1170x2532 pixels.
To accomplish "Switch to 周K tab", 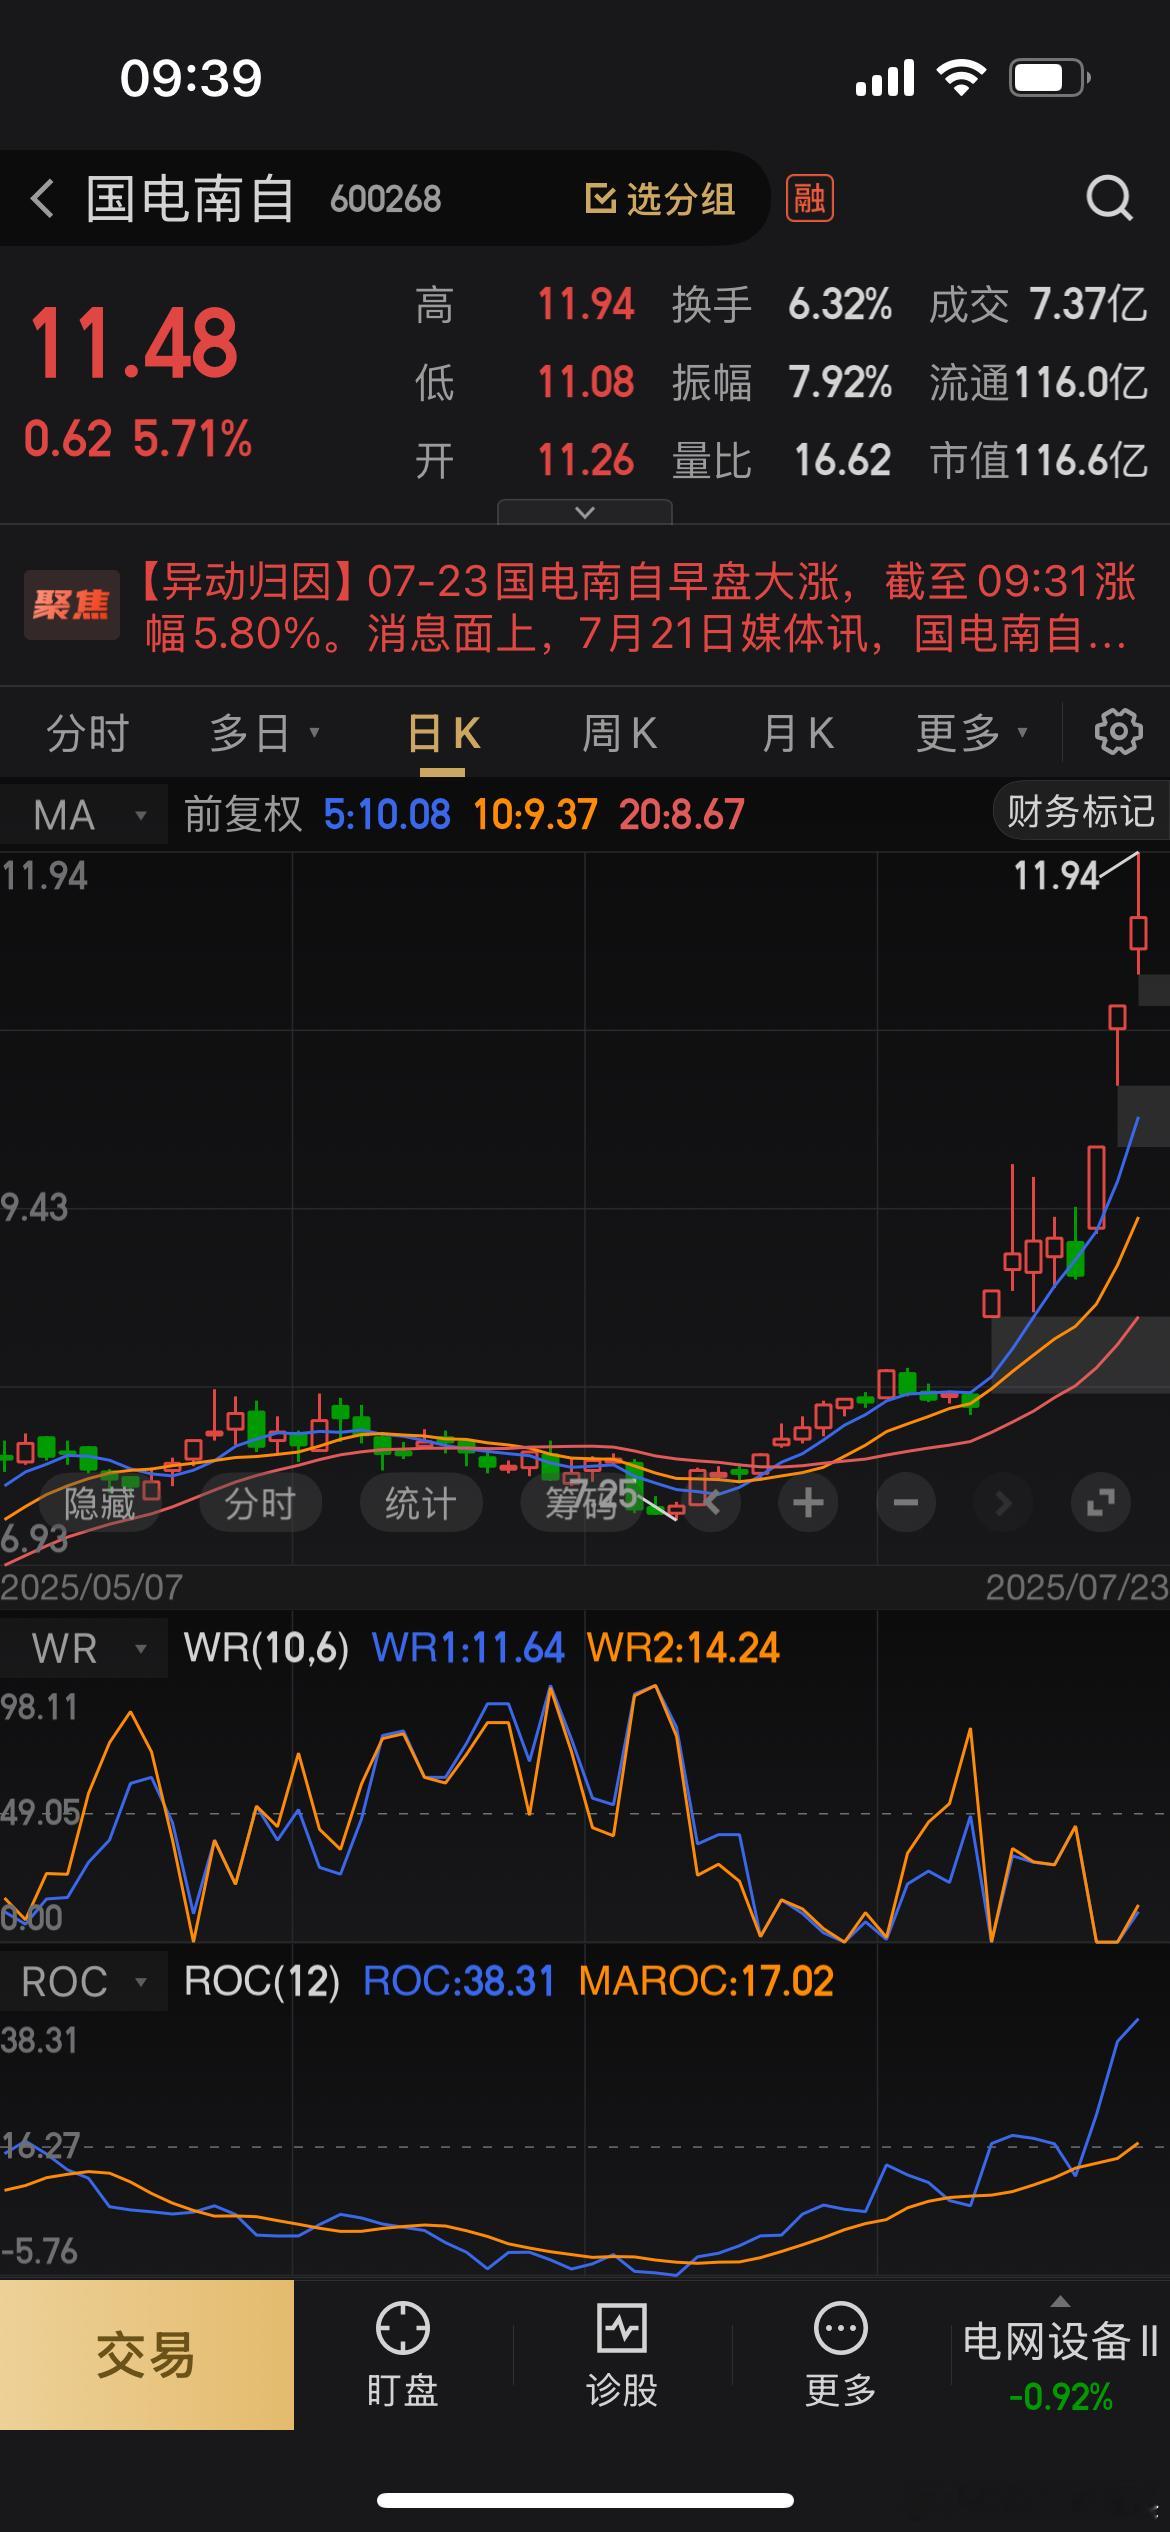I will click(x=620, y=733).
